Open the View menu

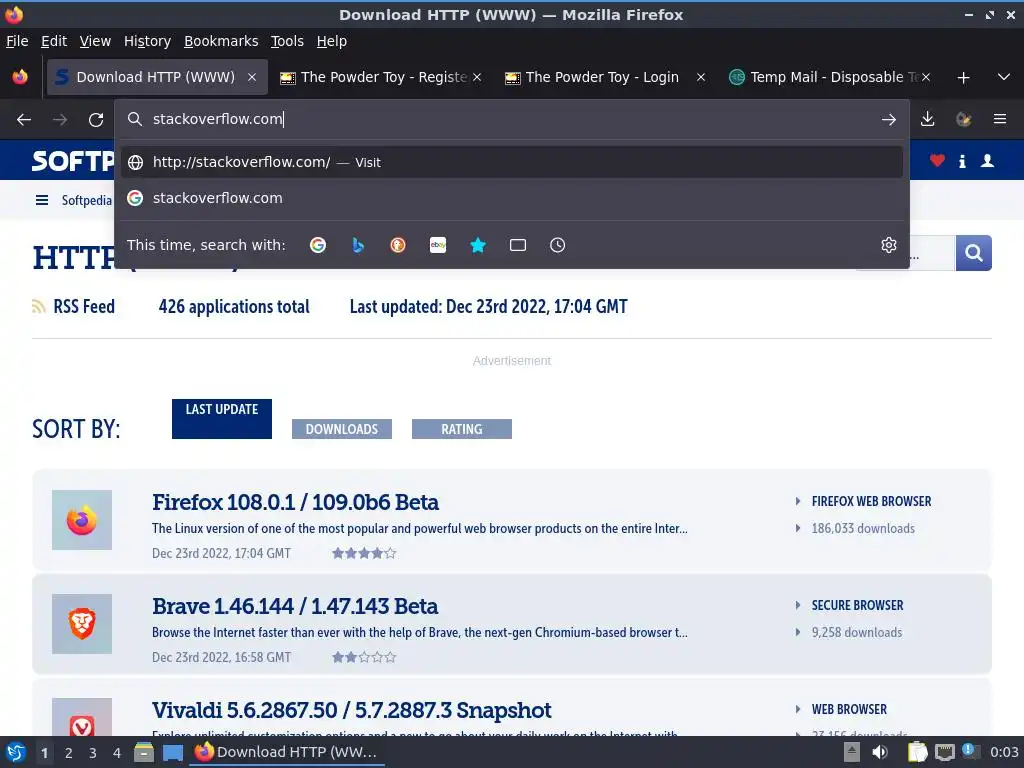(95, 41)
